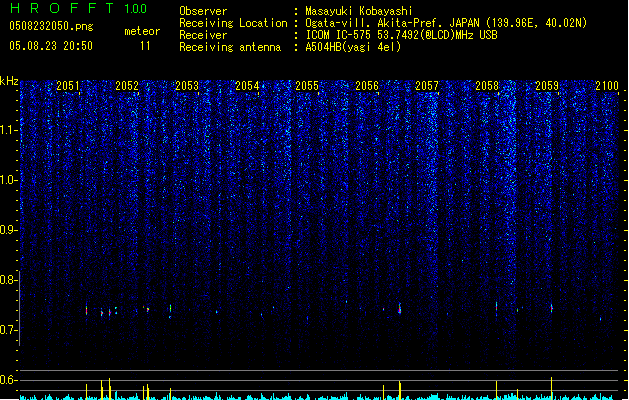Click the 2058 time marker
629x400 pixels.
[x=487, y=86]
